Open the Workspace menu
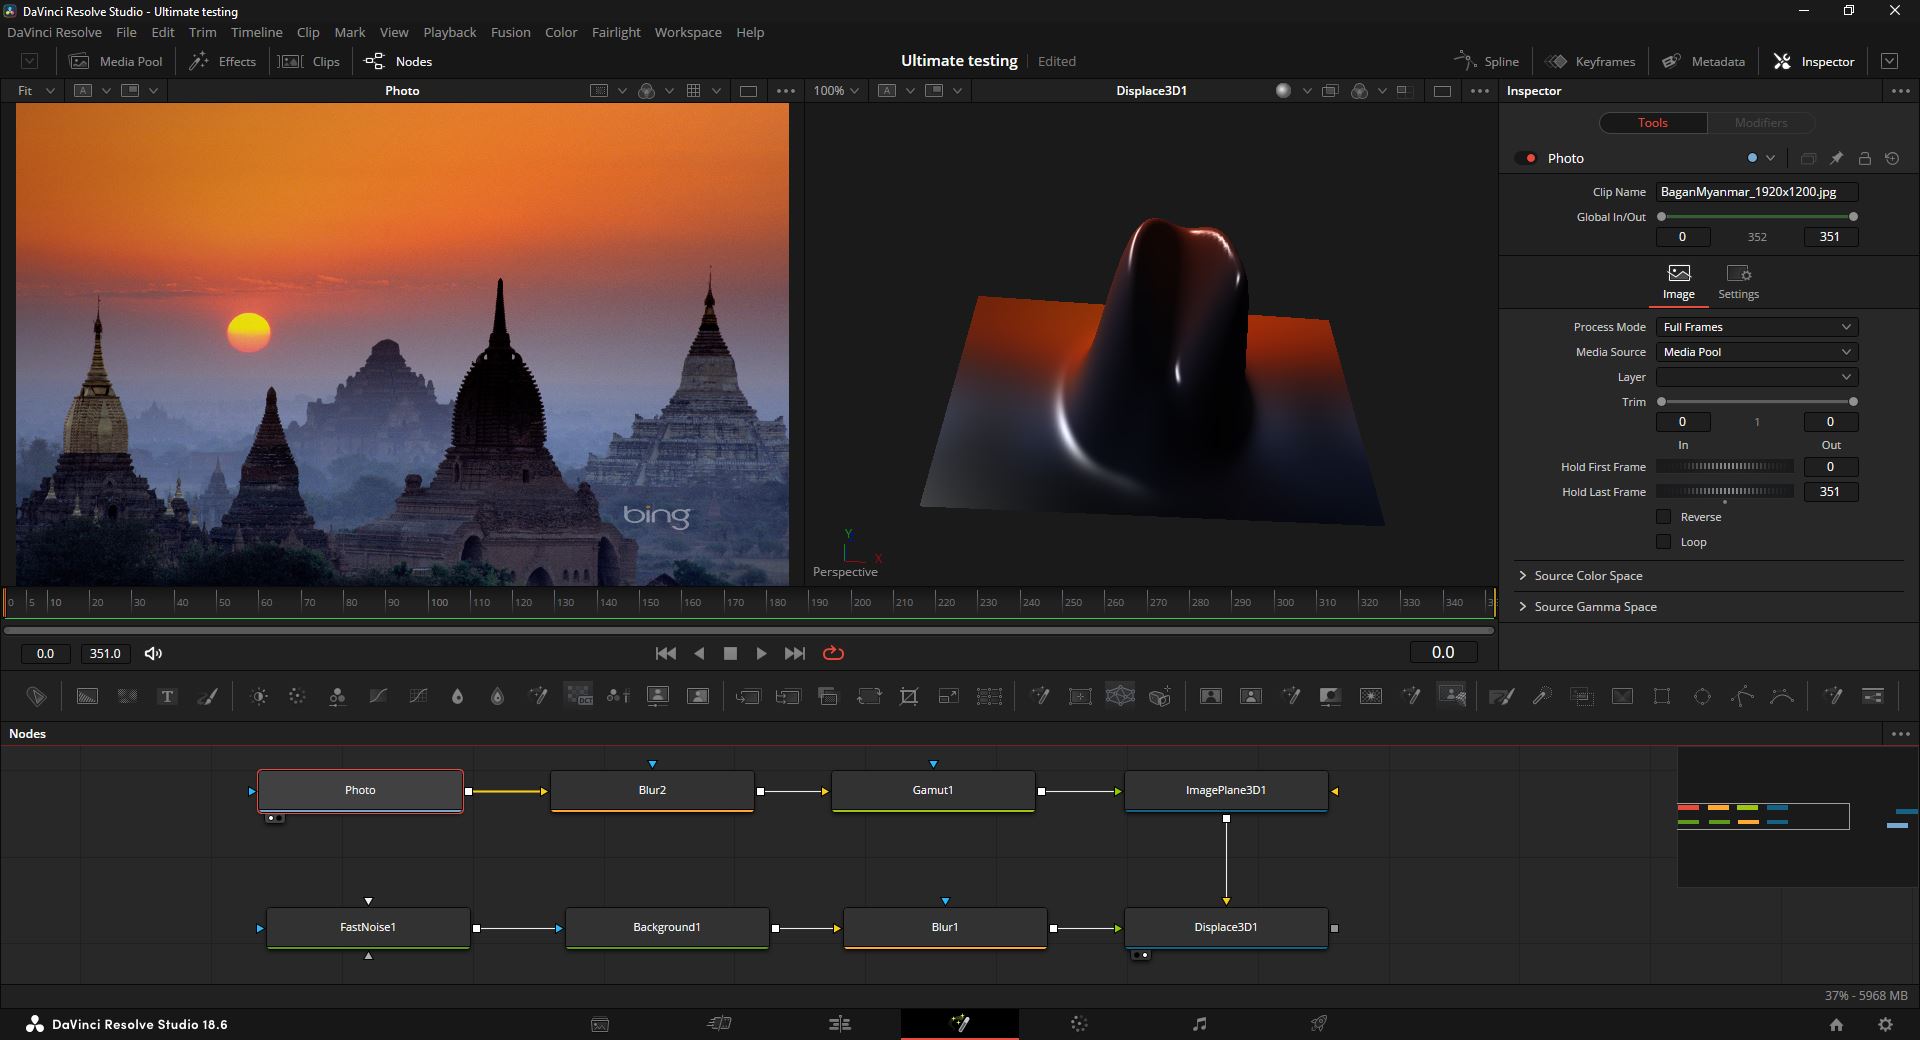The image size is (1920, 1040). pyautogui.click(x=688, y=32)
